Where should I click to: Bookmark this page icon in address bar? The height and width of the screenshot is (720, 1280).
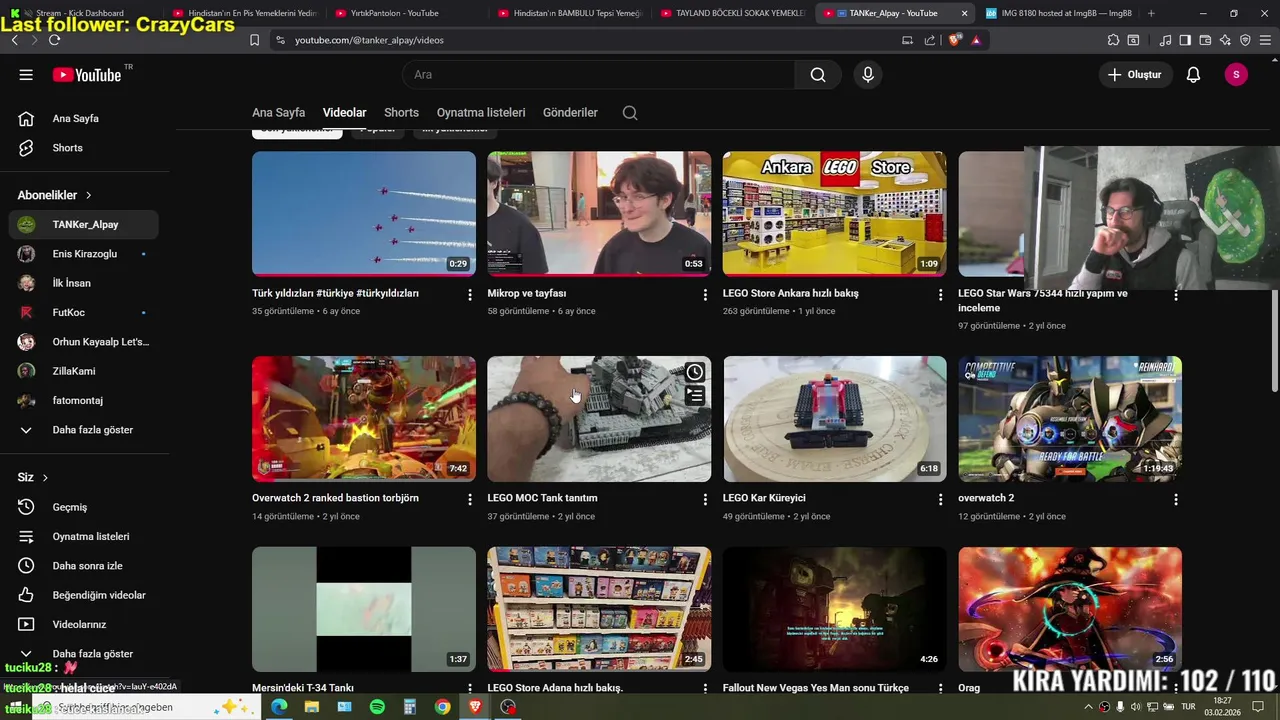[254, 40]
